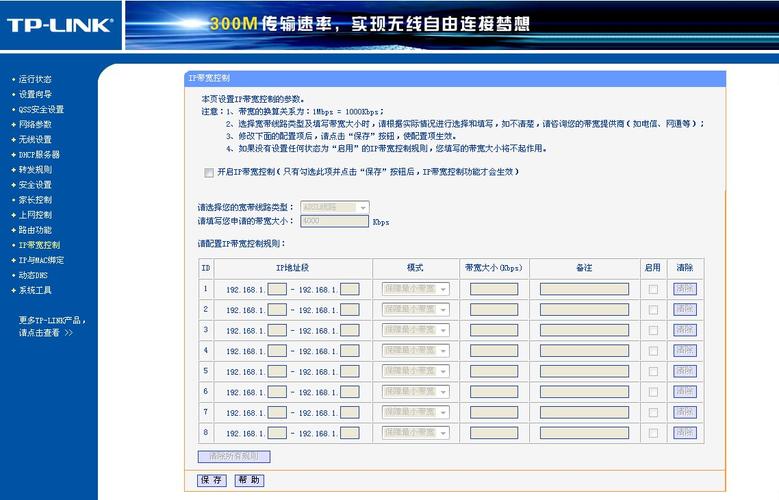The width and height of the screenshot is (779, 500).
Task: Click the 申请的带宽大小 Kbps field
Action: tap(334, 221)
